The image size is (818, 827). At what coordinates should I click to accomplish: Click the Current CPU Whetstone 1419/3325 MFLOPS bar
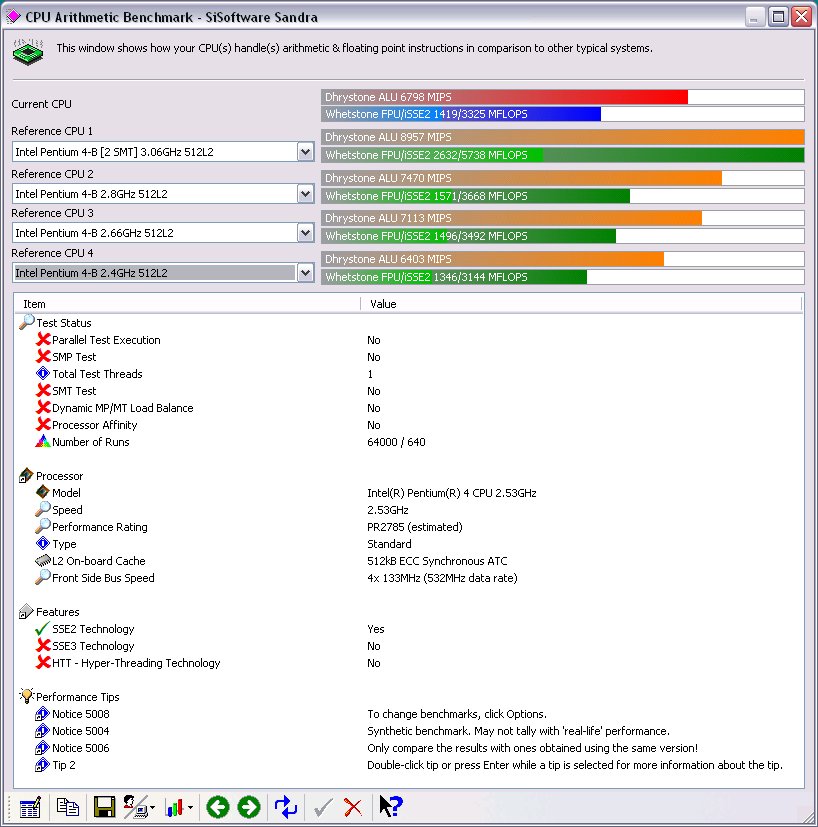point(563,114)
